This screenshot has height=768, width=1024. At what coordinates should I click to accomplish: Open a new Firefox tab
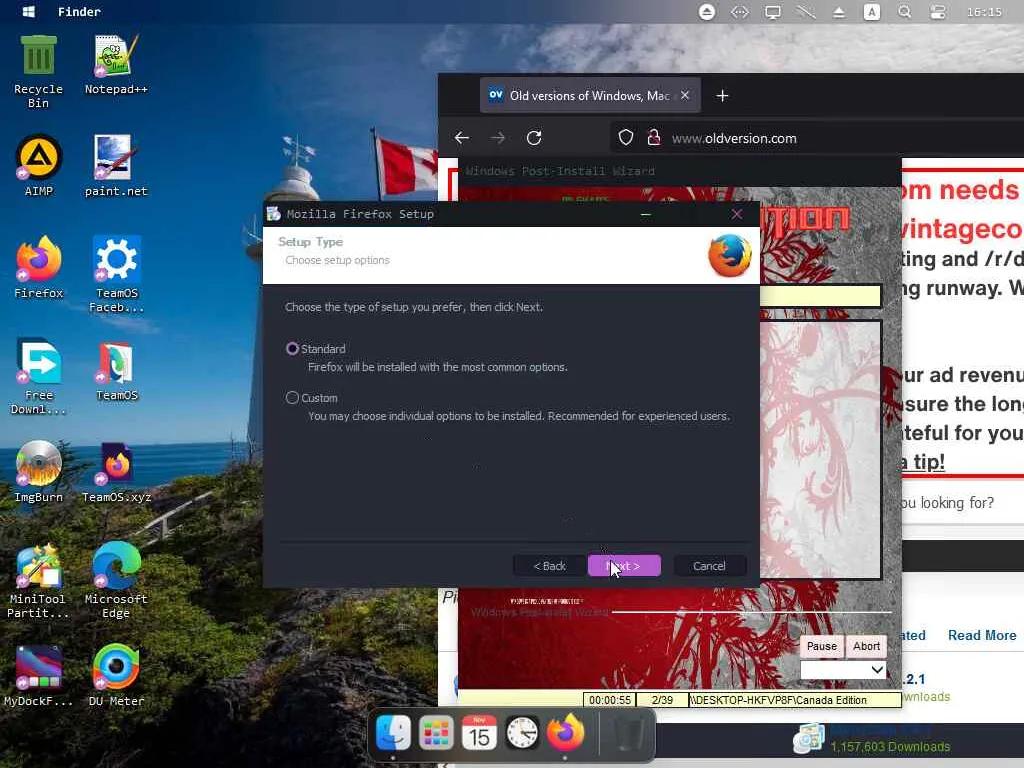[x=722, y=96]
